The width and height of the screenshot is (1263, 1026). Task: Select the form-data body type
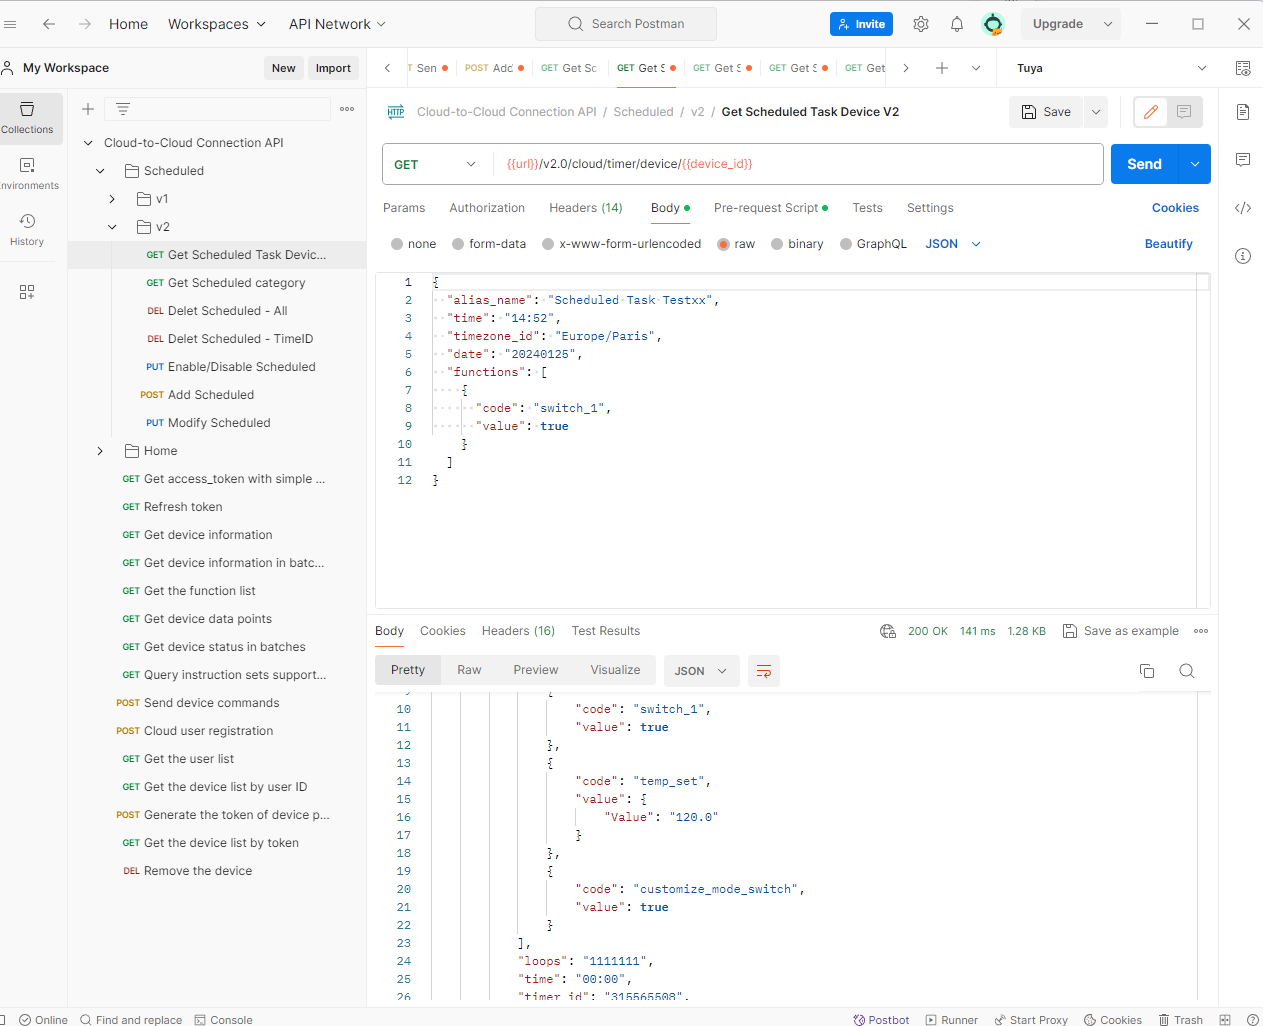[x=458, y=244]
